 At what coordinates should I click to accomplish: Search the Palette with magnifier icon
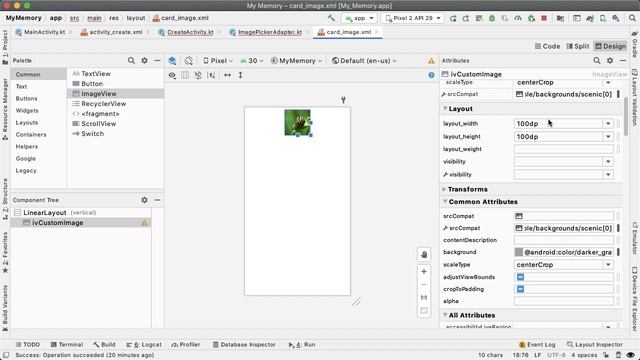(131, 60)
